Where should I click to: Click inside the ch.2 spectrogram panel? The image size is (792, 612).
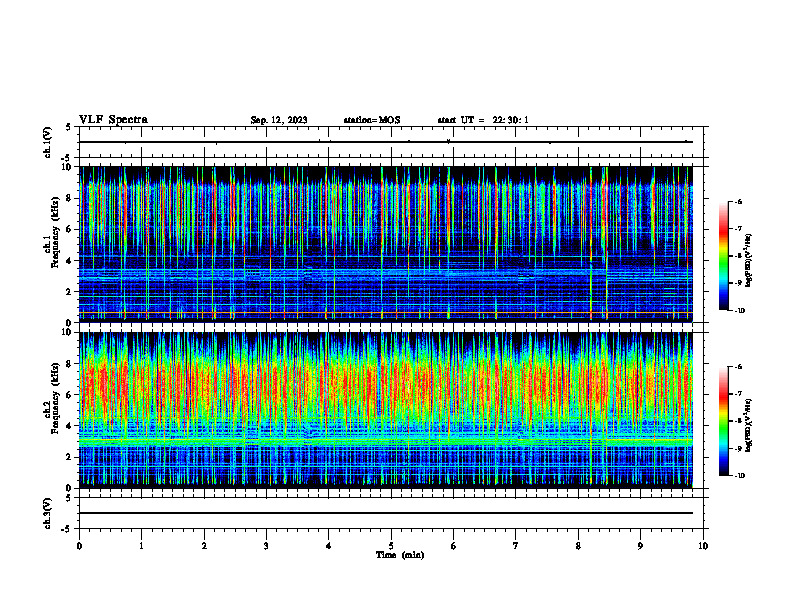click(386, 410)
